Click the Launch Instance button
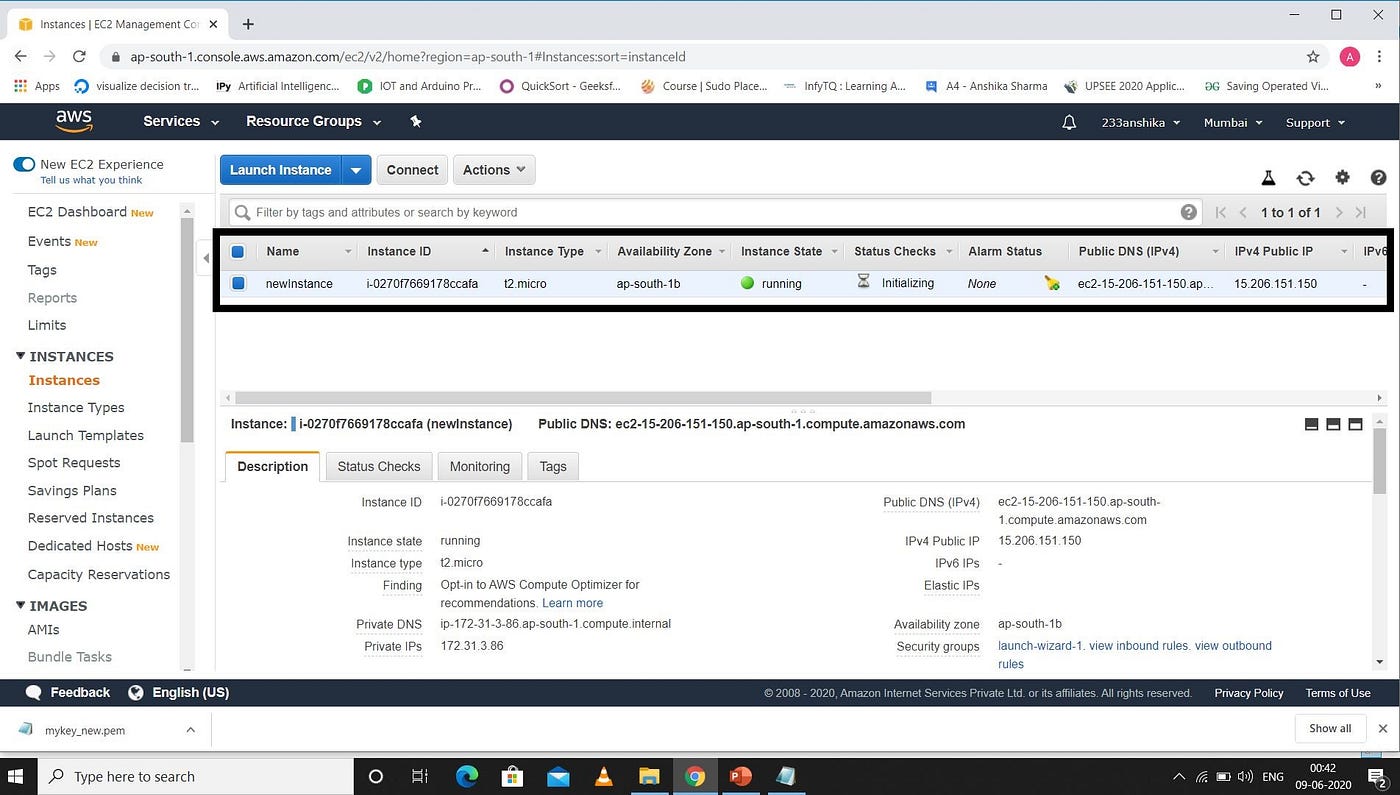The width and height of the screenshot is (1400, 795). click(x=281, y=170)
